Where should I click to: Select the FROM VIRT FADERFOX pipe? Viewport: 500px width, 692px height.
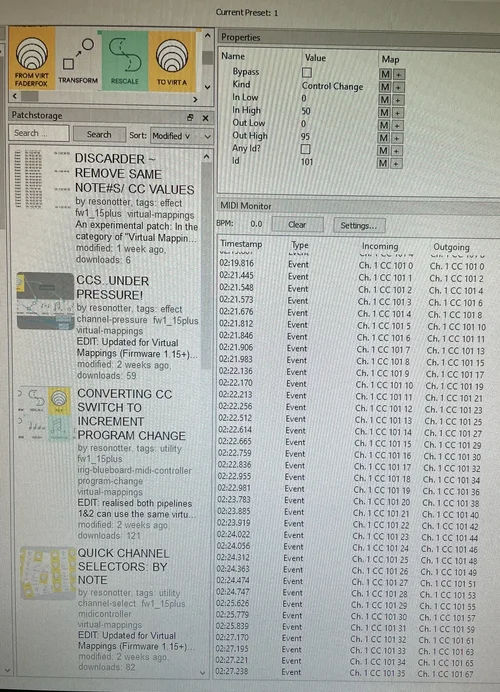click(x=32, y=58)
